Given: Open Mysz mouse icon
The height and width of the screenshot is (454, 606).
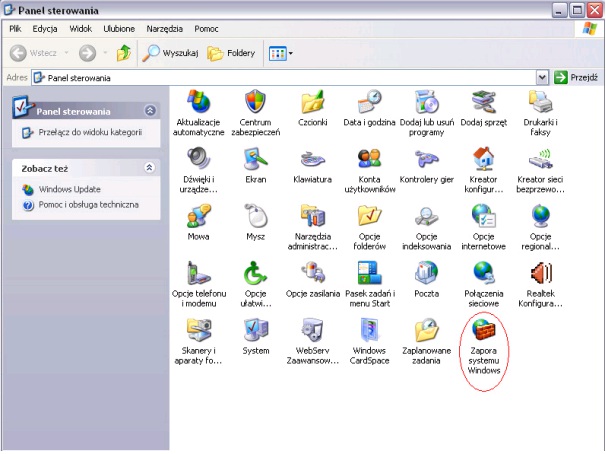Looking at the screenshot, I should (x=255, y=216).
